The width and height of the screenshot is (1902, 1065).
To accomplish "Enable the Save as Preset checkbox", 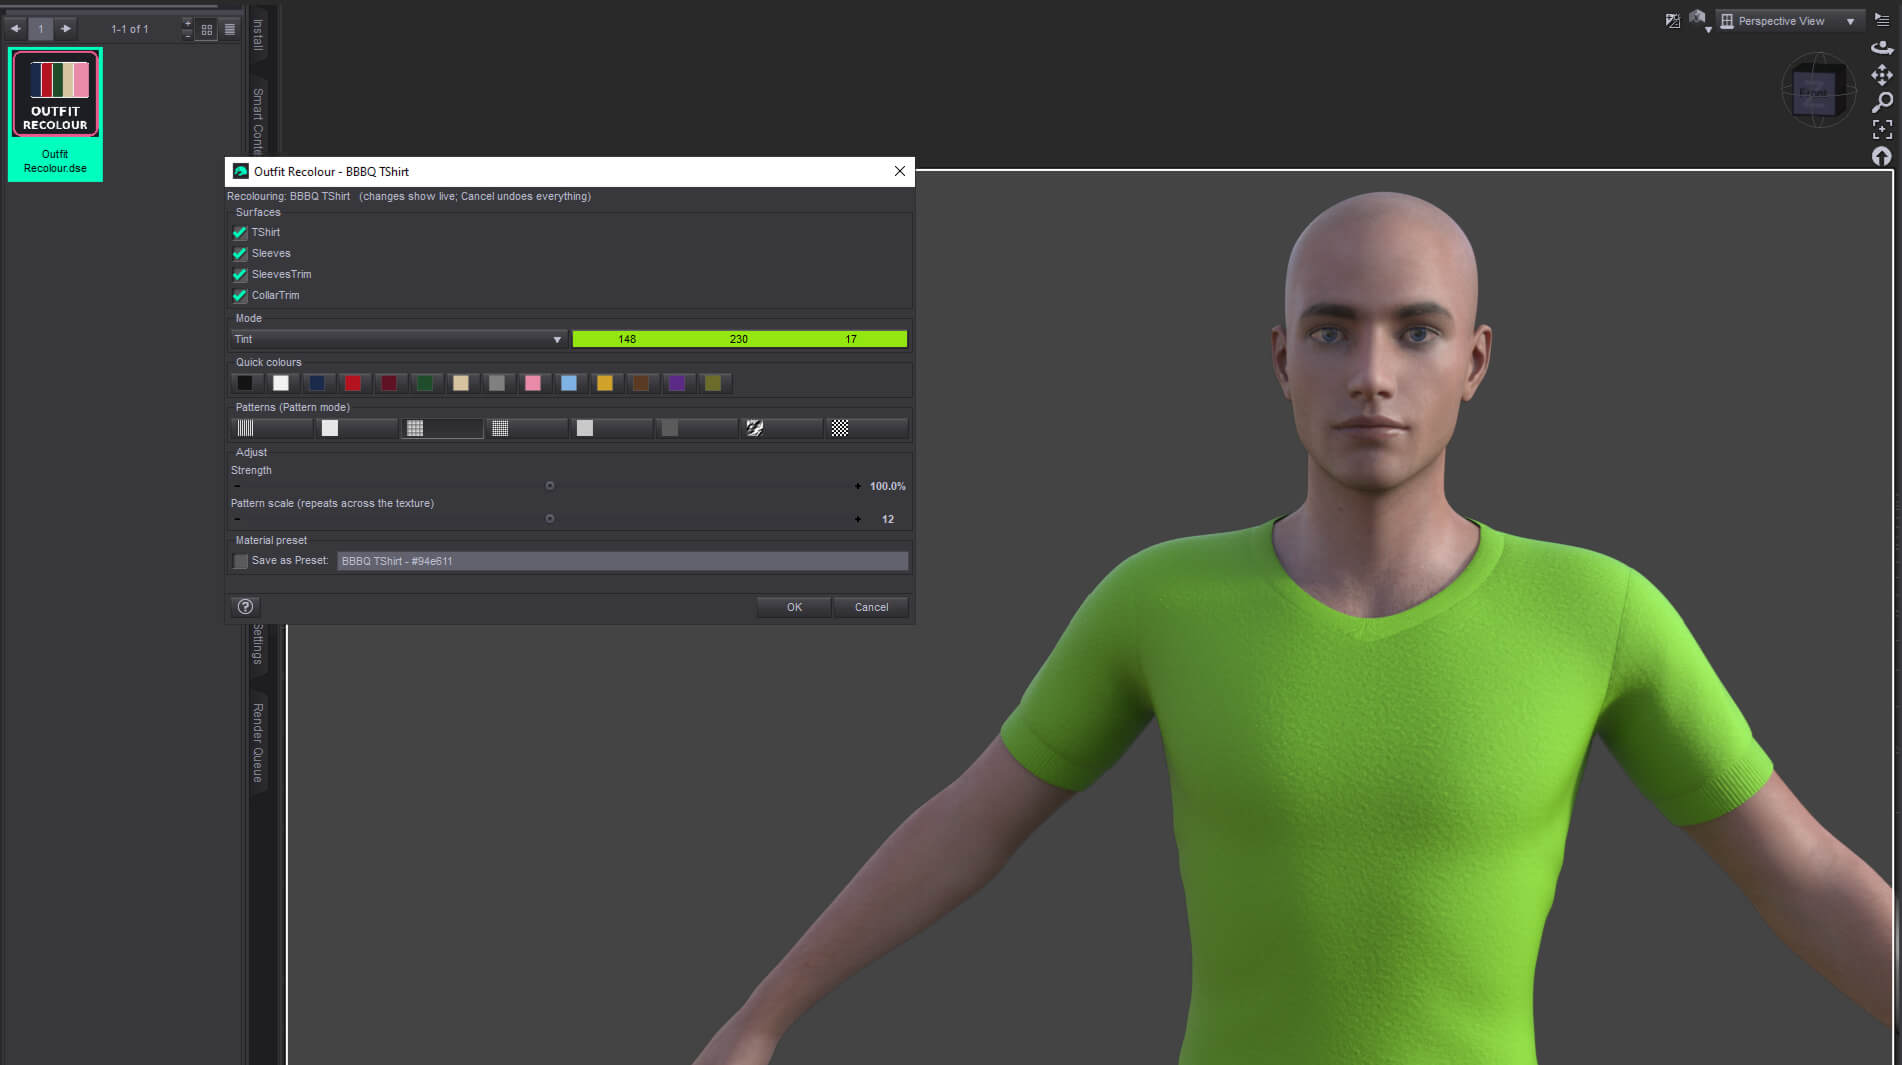I will 240,561.
